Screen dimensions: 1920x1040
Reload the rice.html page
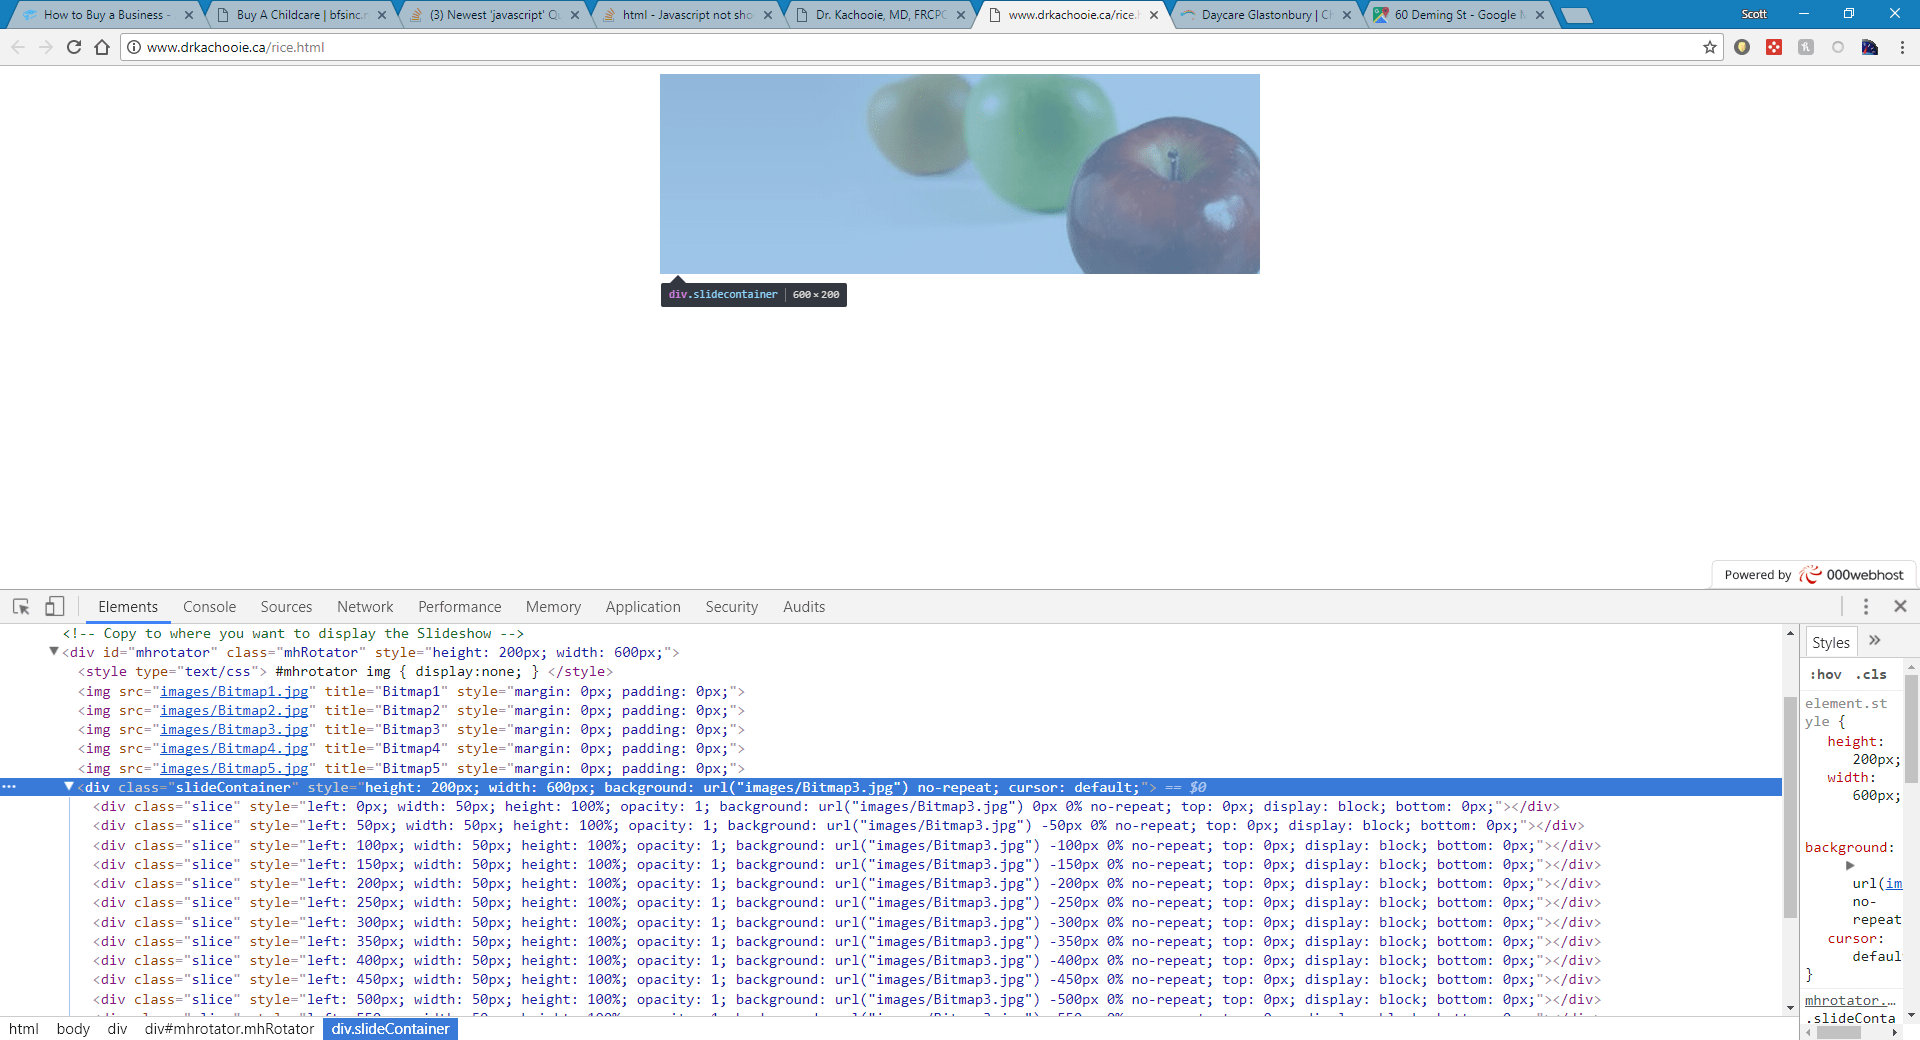pyautogui.click(x=73, y=47)
